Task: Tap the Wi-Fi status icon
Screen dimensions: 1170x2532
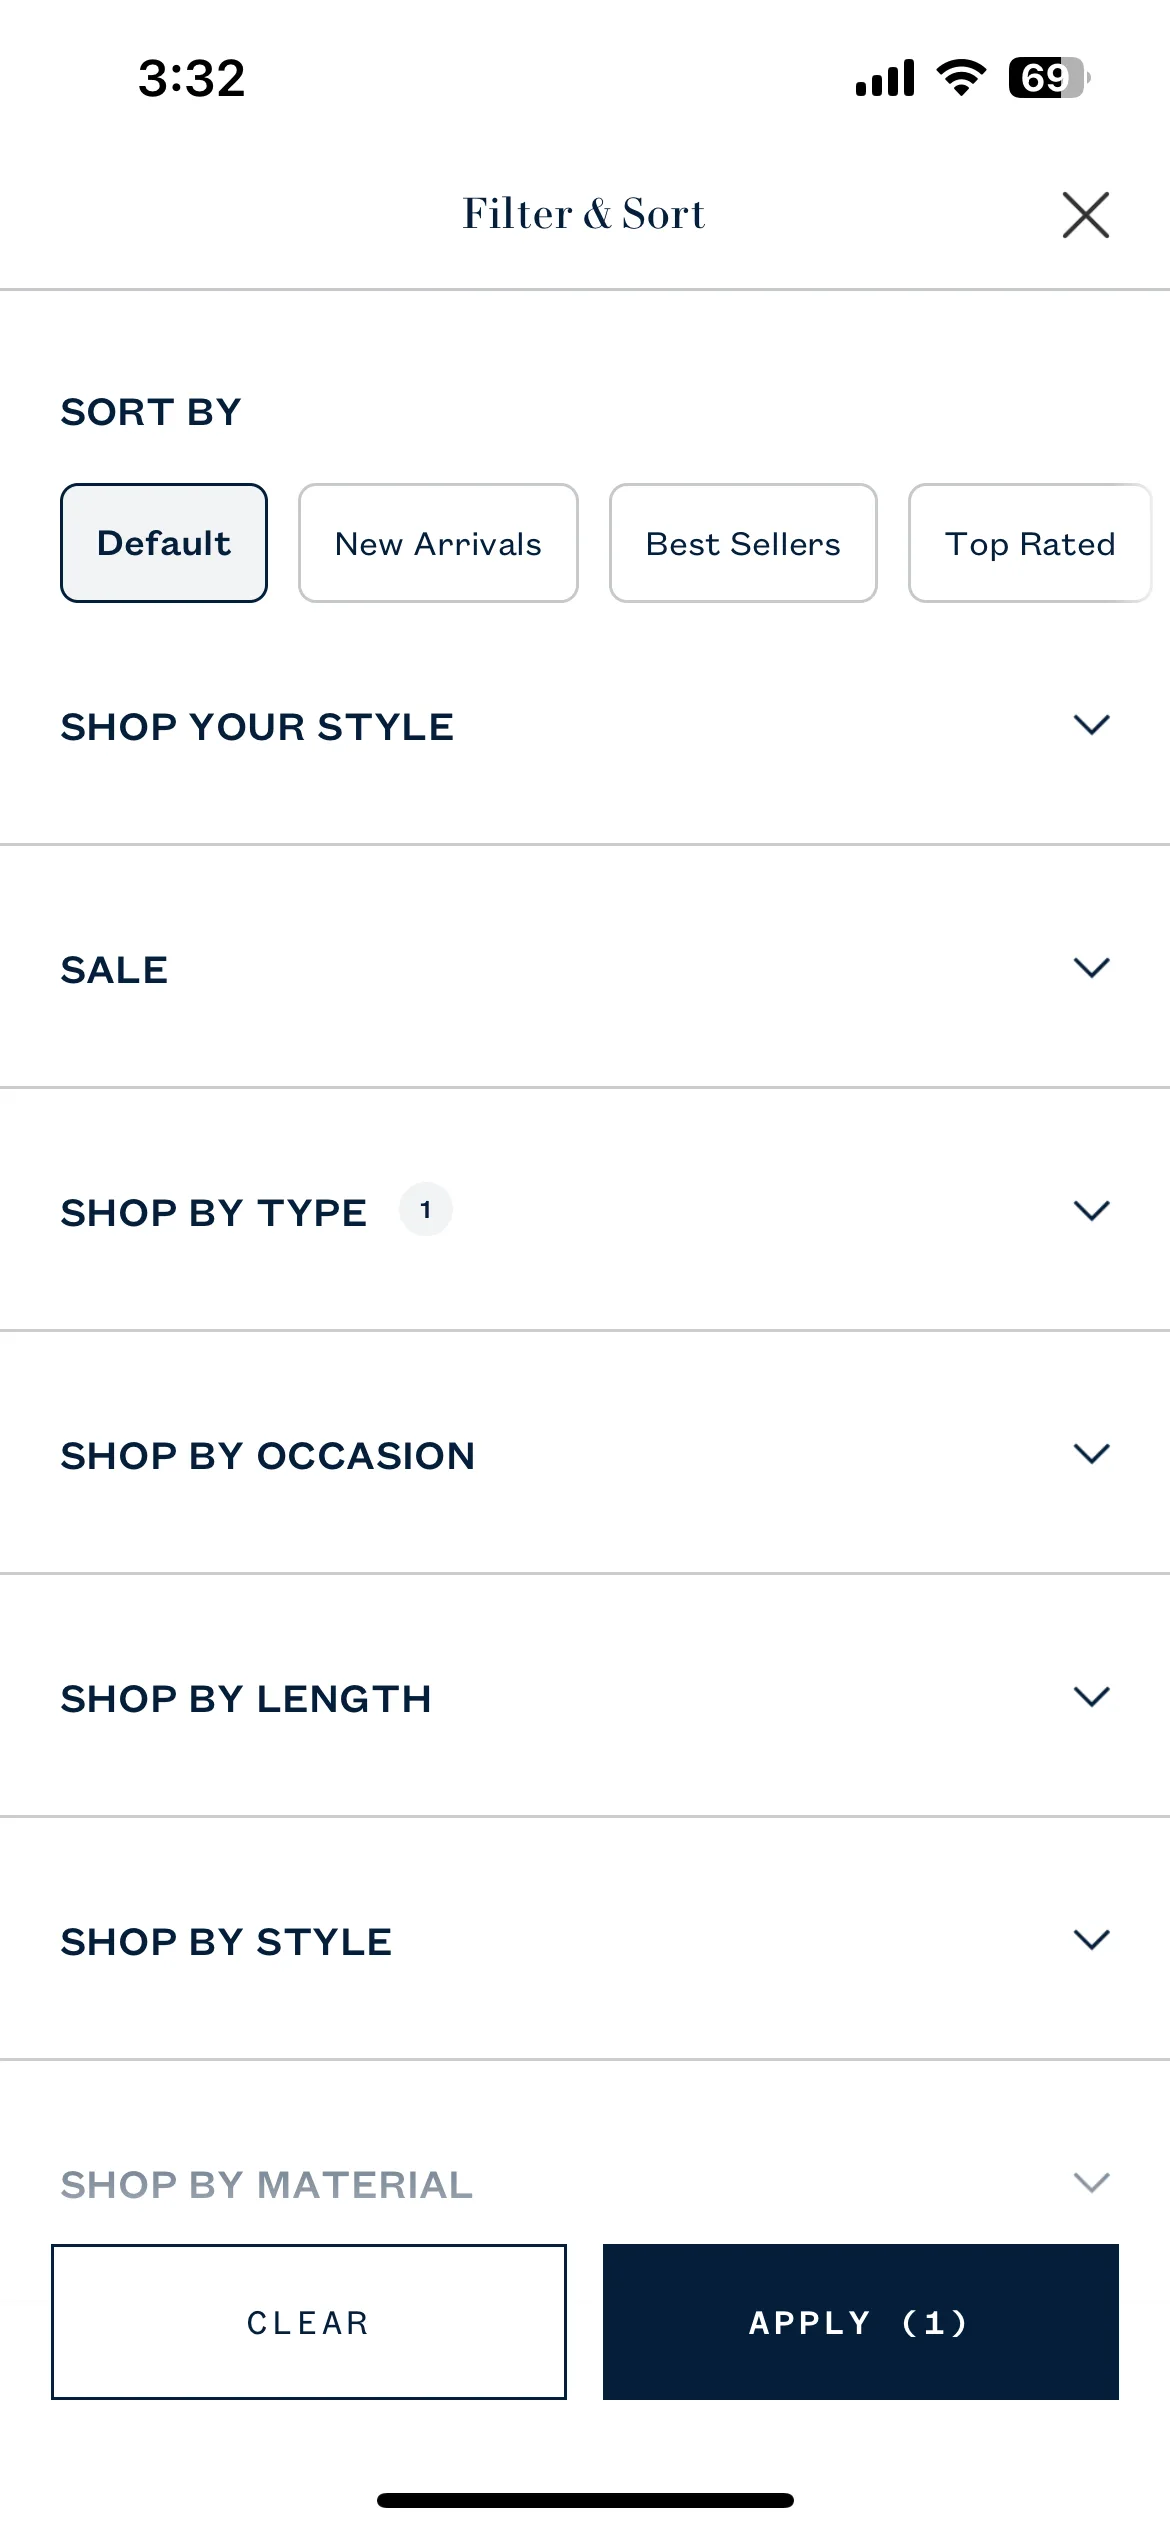Action: click(961, 78)
